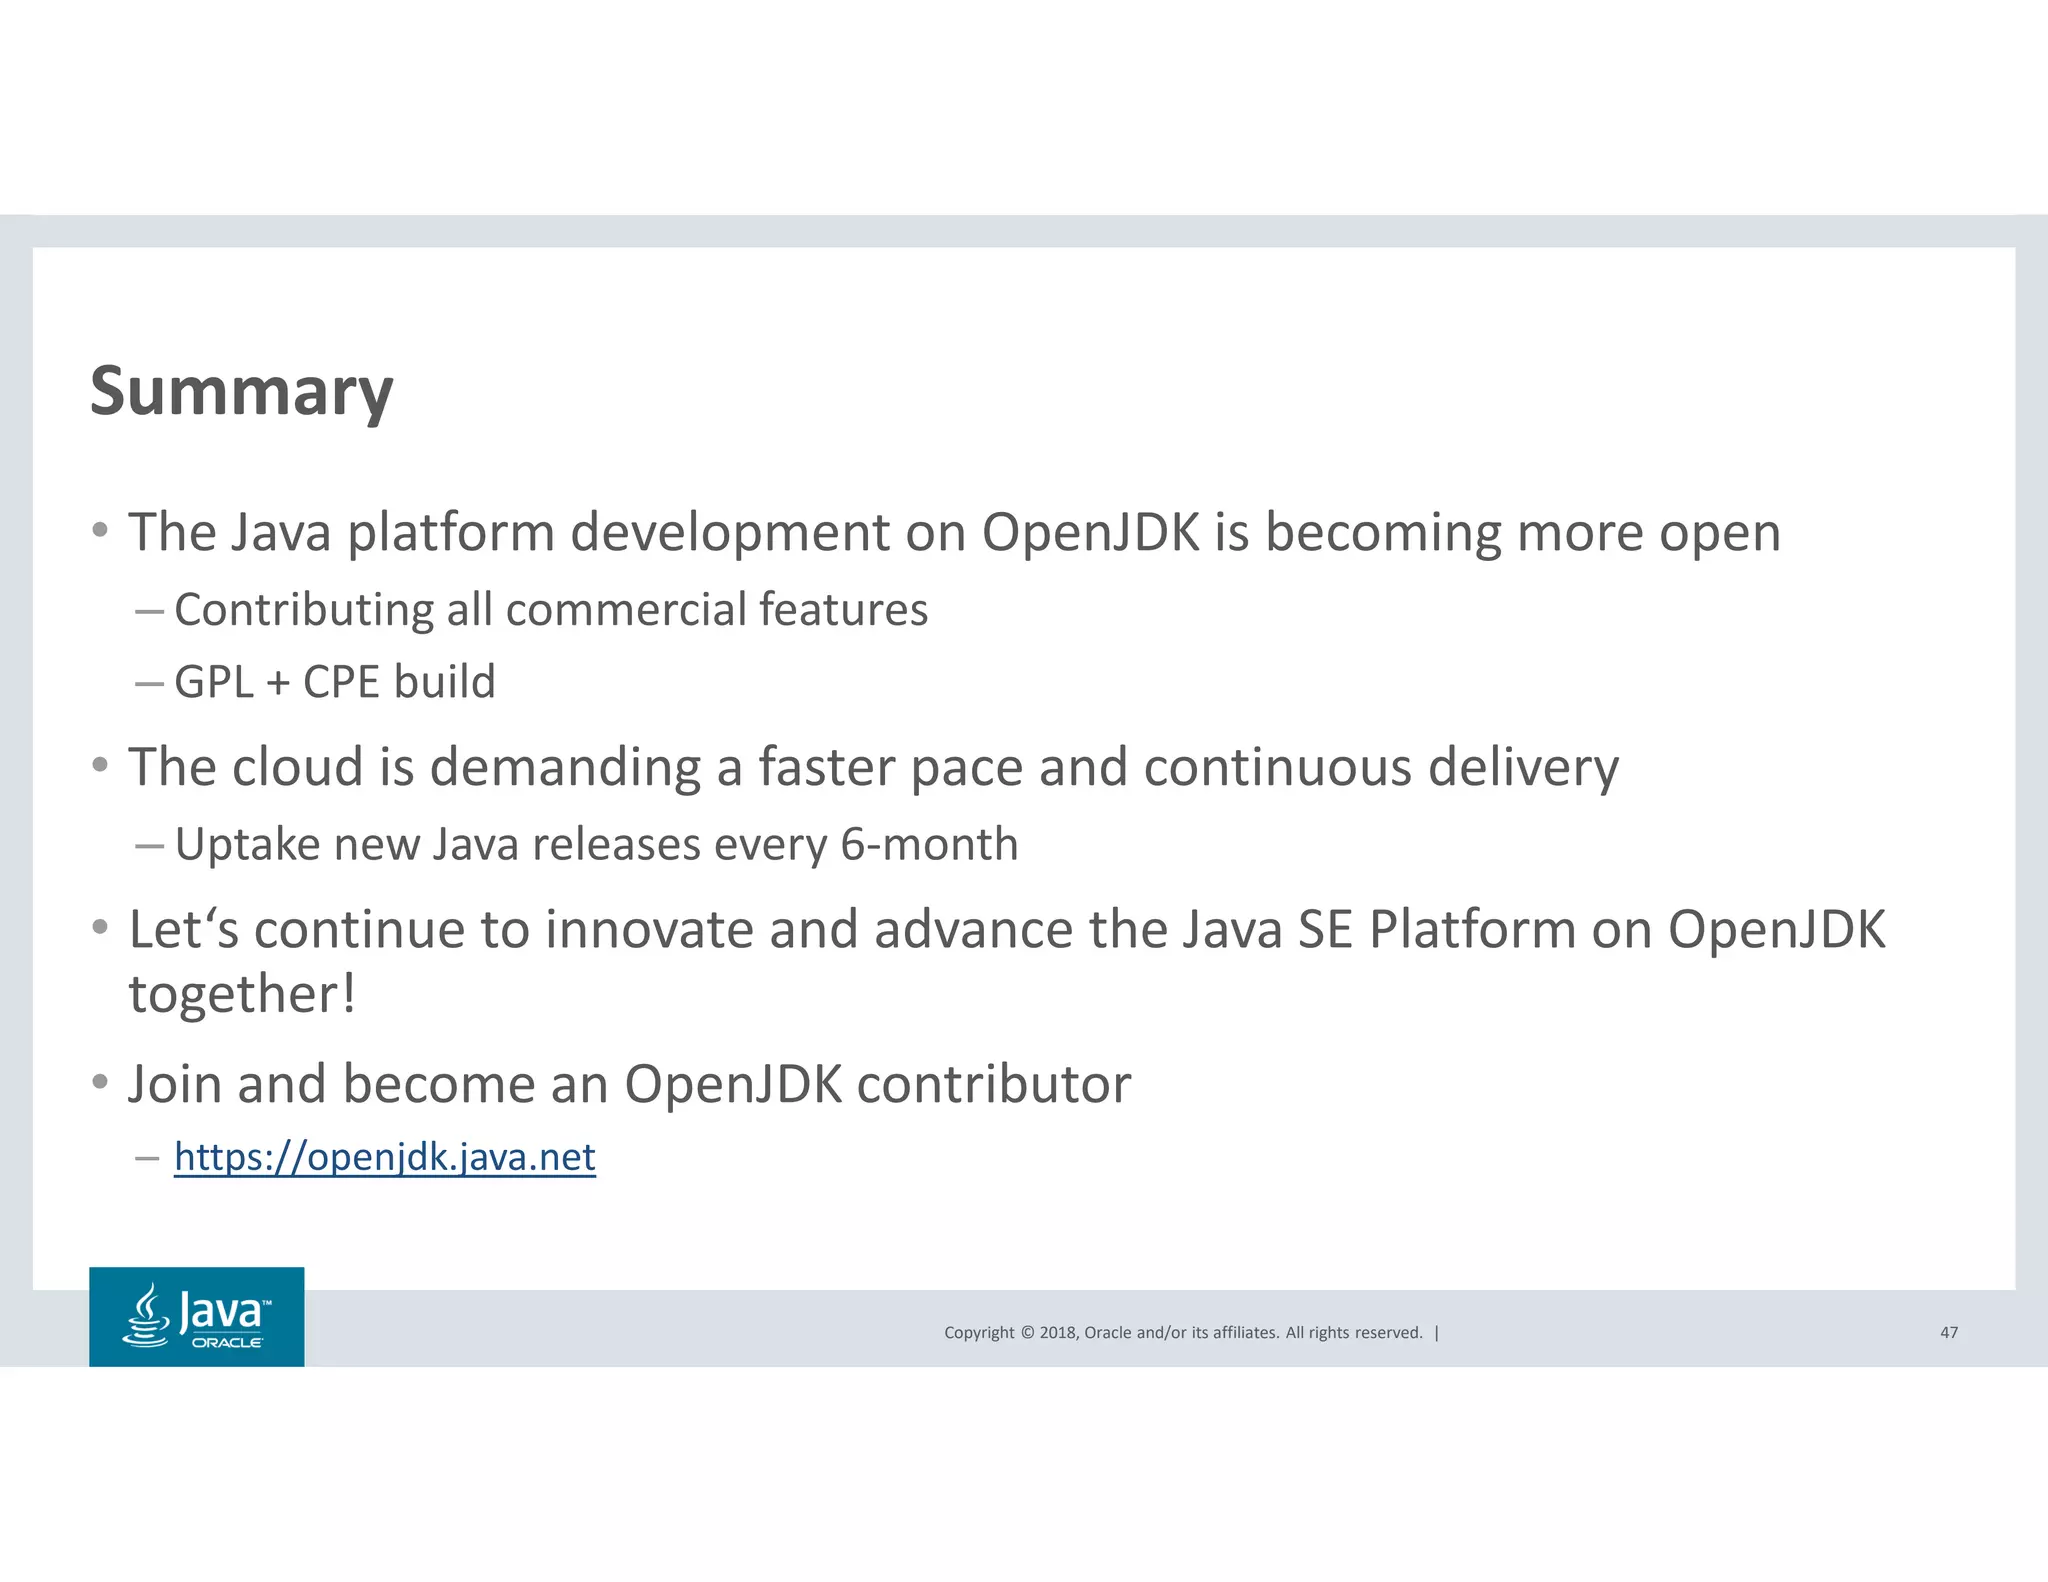Click the first bullet point dot marker
Image resolution: width=2048 pixels, height=1582 pixels.
click(x=100, y=530)
